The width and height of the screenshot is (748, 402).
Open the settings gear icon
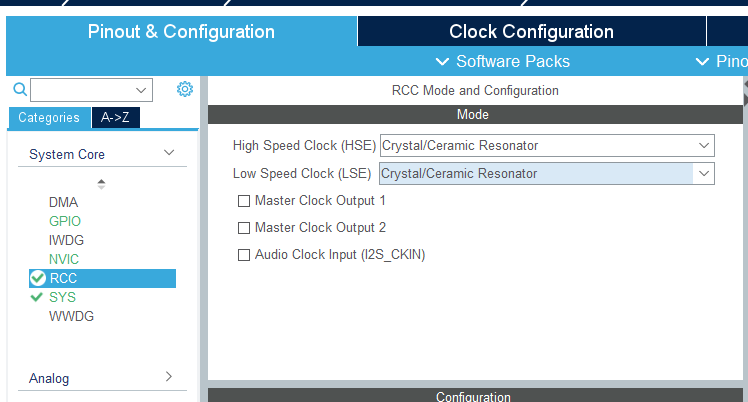pyautogui.click(x=184, y=90)
